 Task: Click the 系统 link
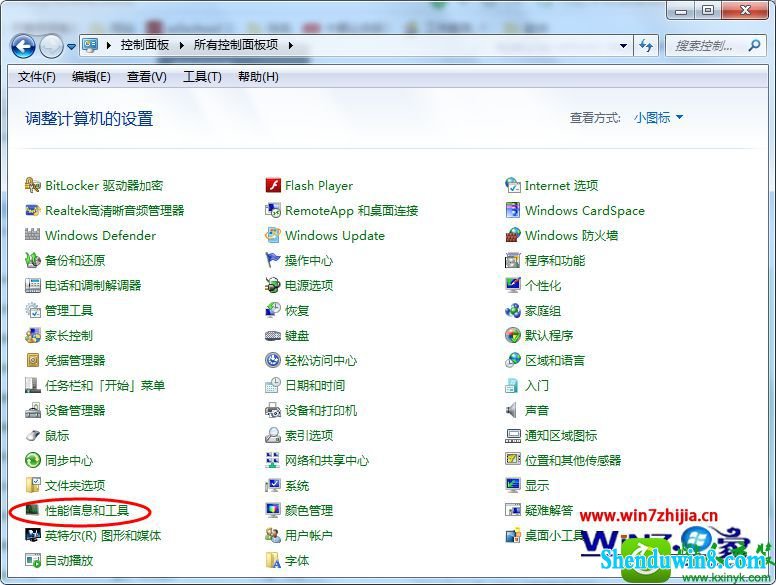click(x=297, y=486)
